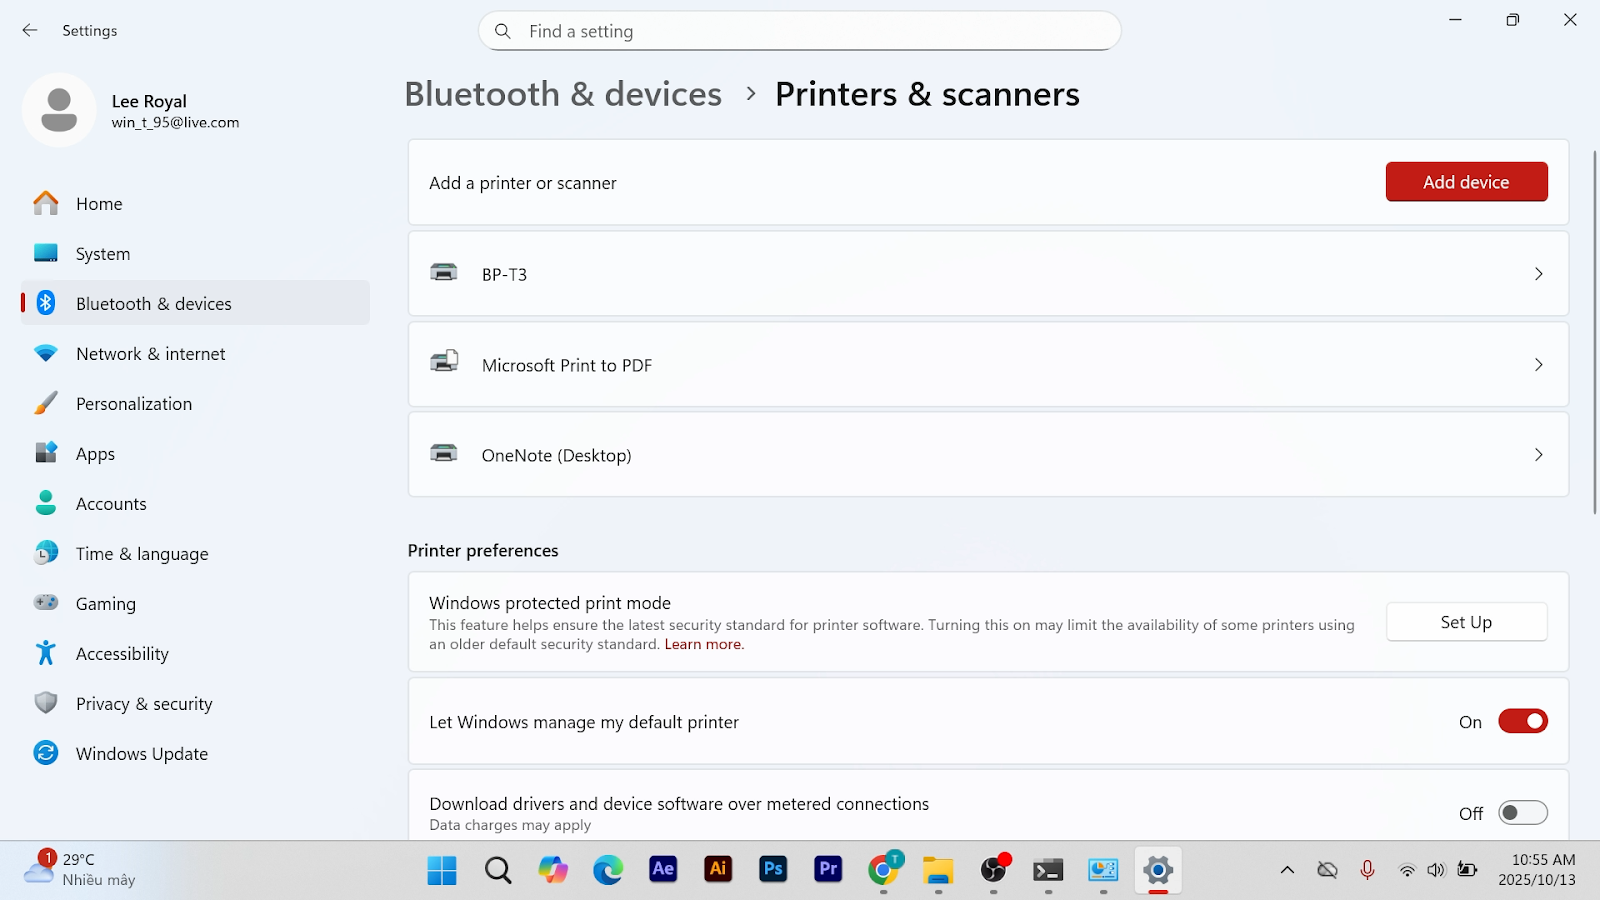1600x900 pixels.
Task: Click the BP-T3 printer icon
Action: pos(444,273)
